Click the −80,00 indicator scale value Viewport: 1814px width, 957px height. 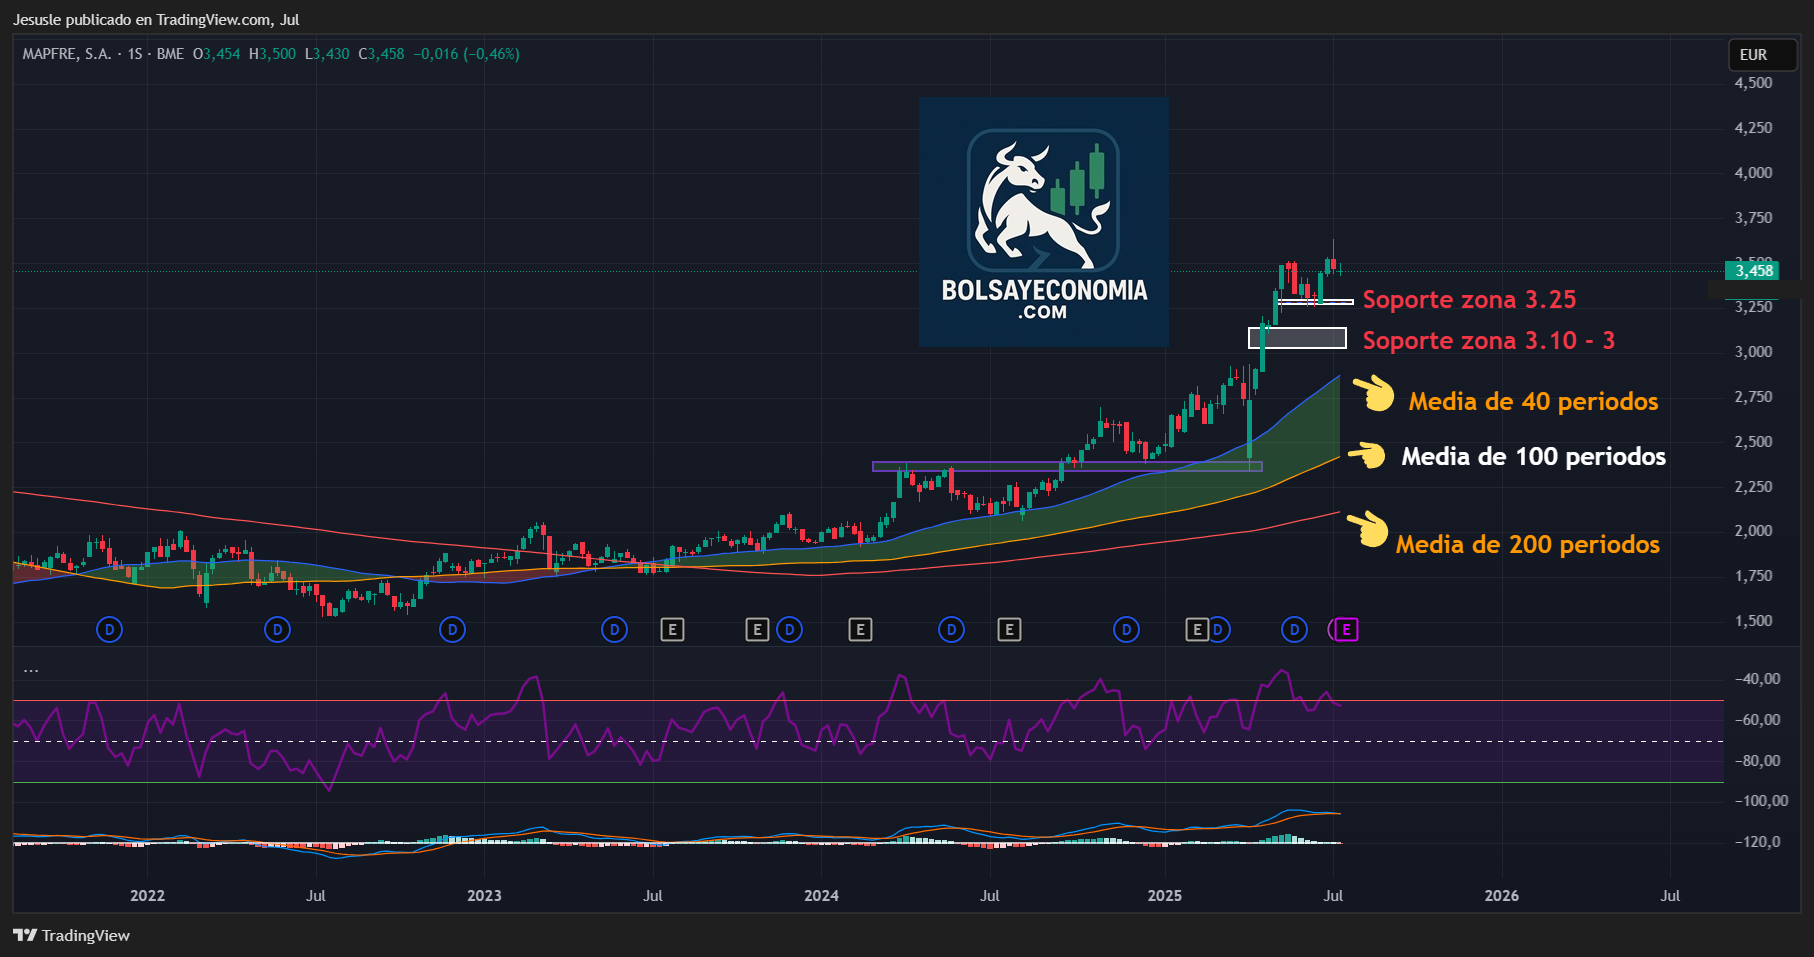[1757, 761]
